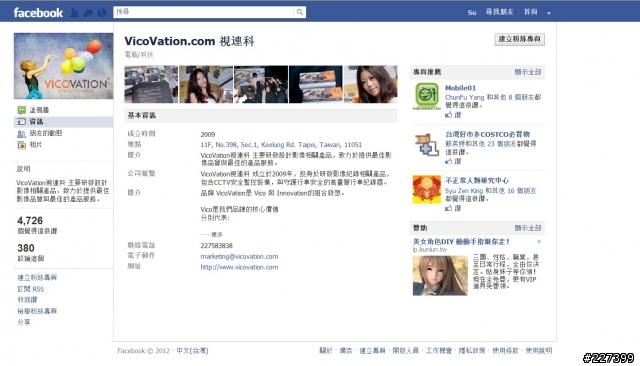
Task: Click create a page link in sidebar
Action: coord(37,277)
